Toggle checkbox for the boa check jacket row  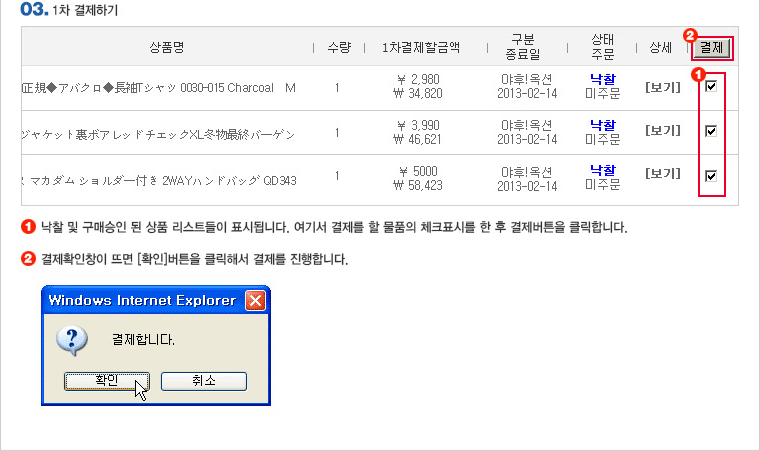pyautogui.click(x=711, y=130)
